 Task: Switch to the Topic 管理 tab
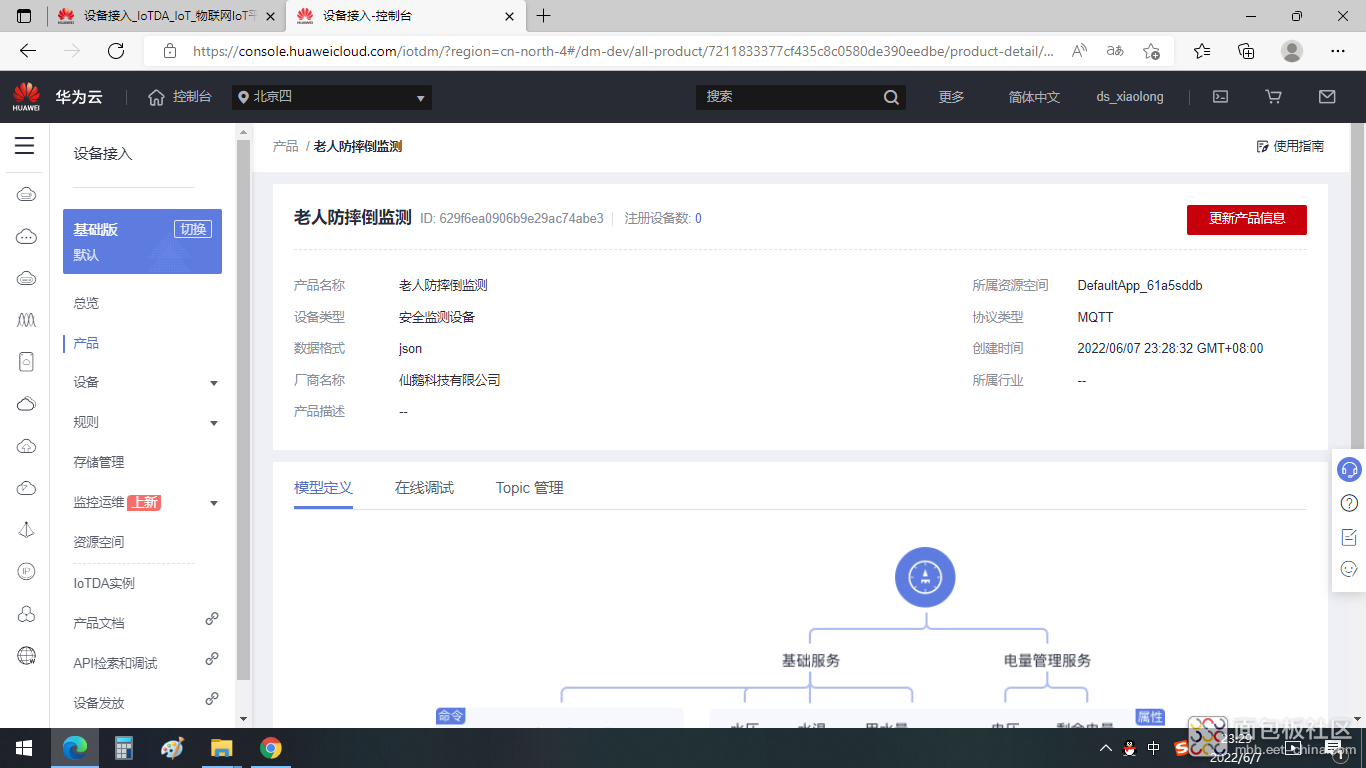point(530,488)
